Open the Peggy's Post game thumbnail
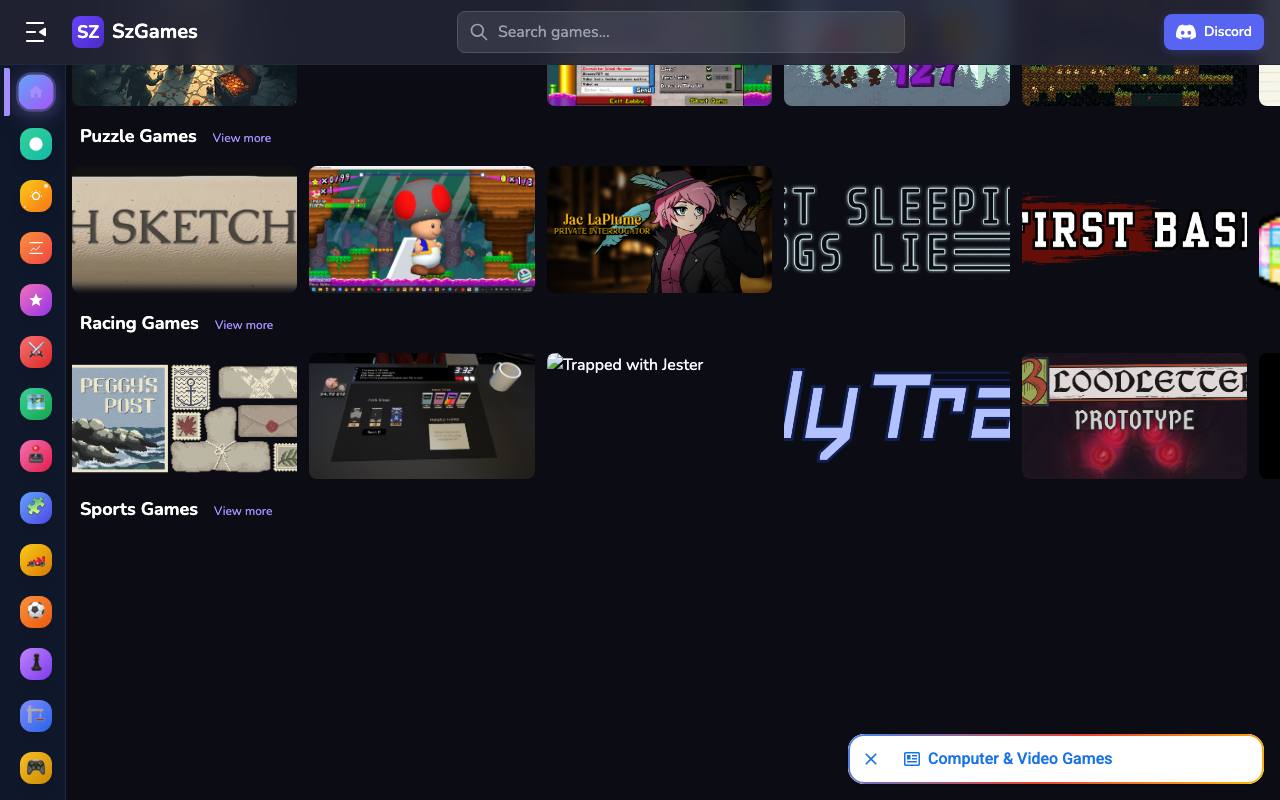1280x800 pixels. (x=185, y=416)
